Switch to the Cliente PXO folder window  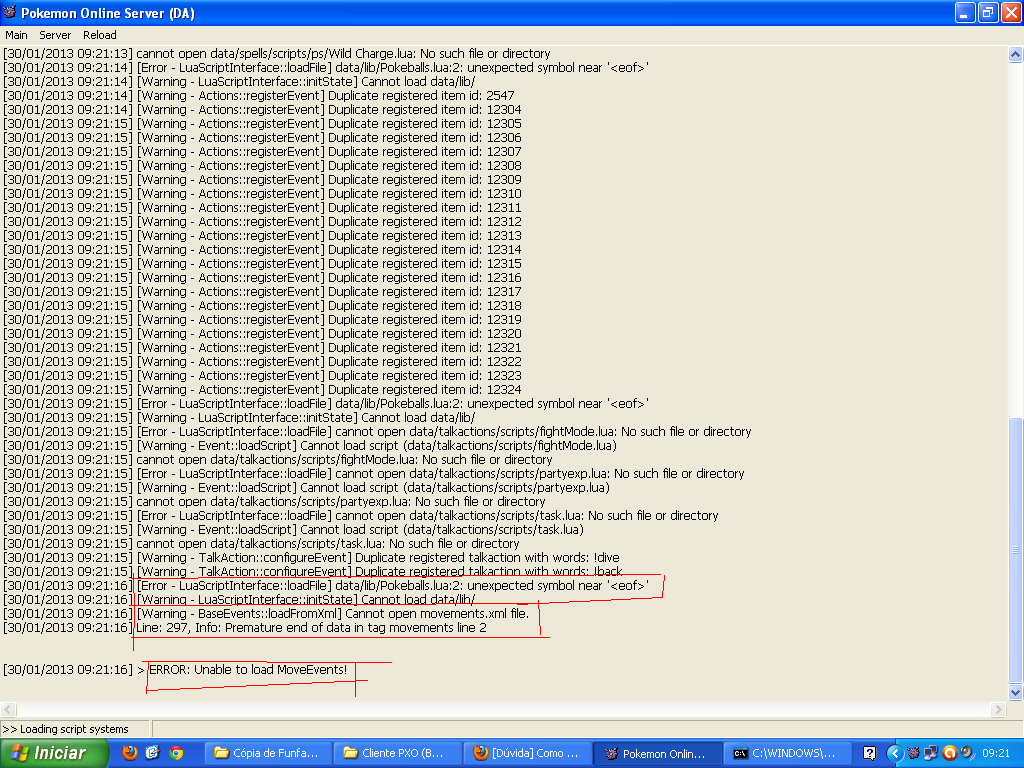tap(396, 753)
